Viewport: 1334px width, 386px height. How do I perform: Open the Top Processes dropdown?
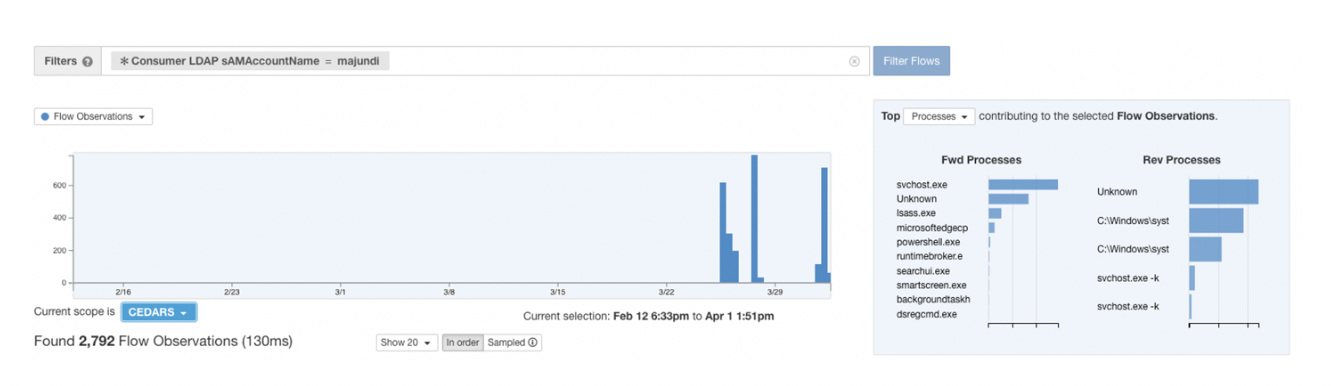(939, 117)
